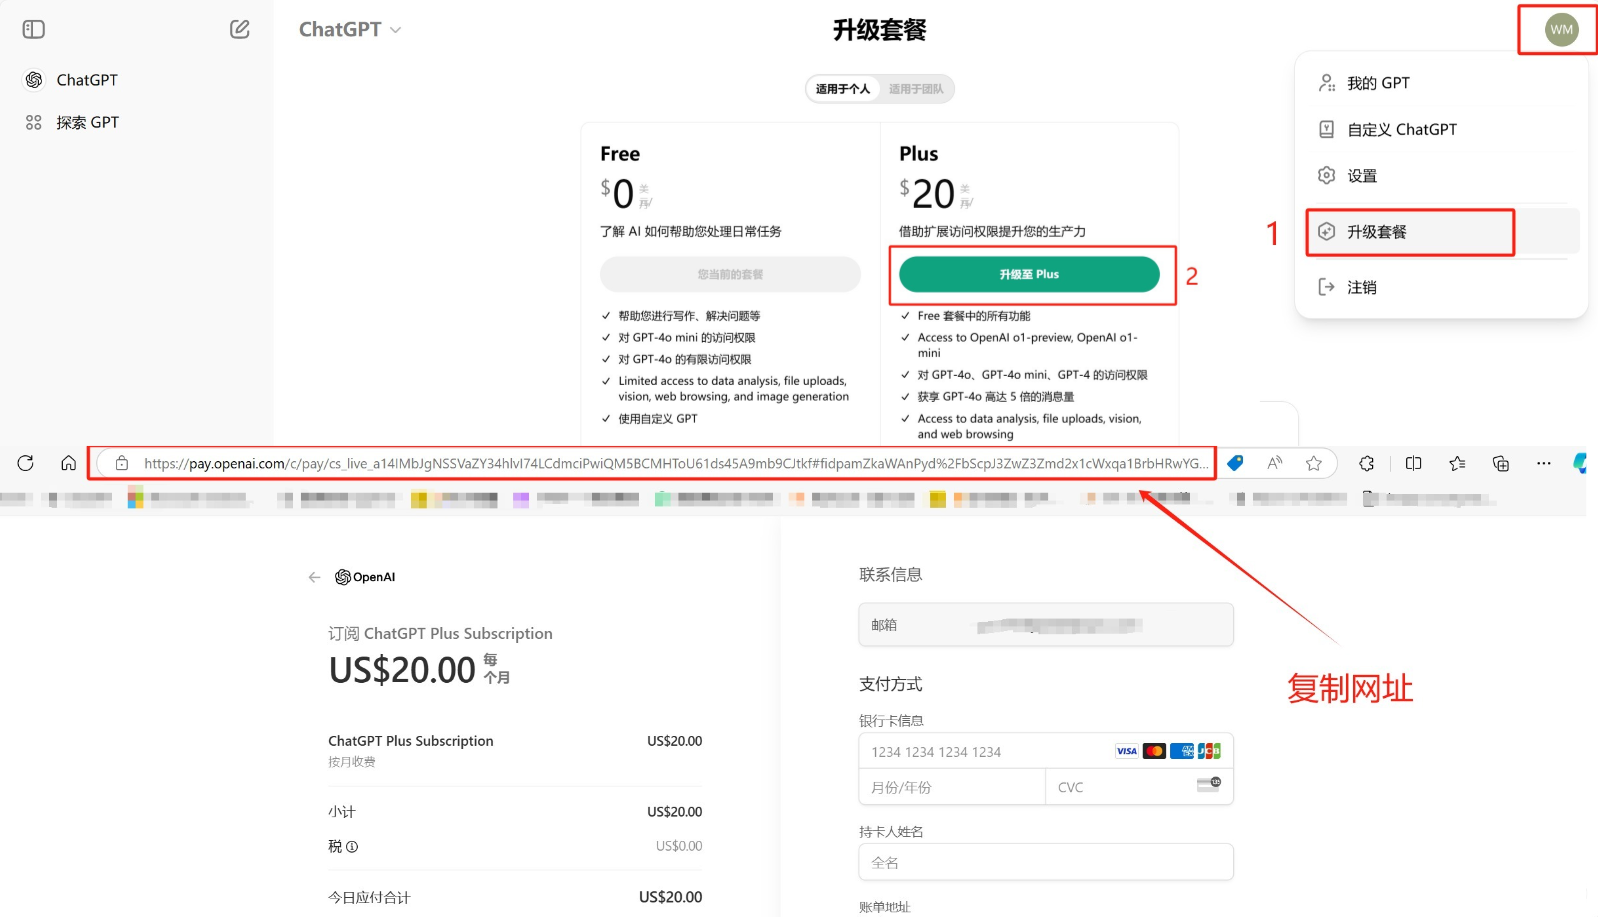Open 探索 GPT in sidebar
Image resolution: width=1598 pixels, height=917 pixels.
136,122
